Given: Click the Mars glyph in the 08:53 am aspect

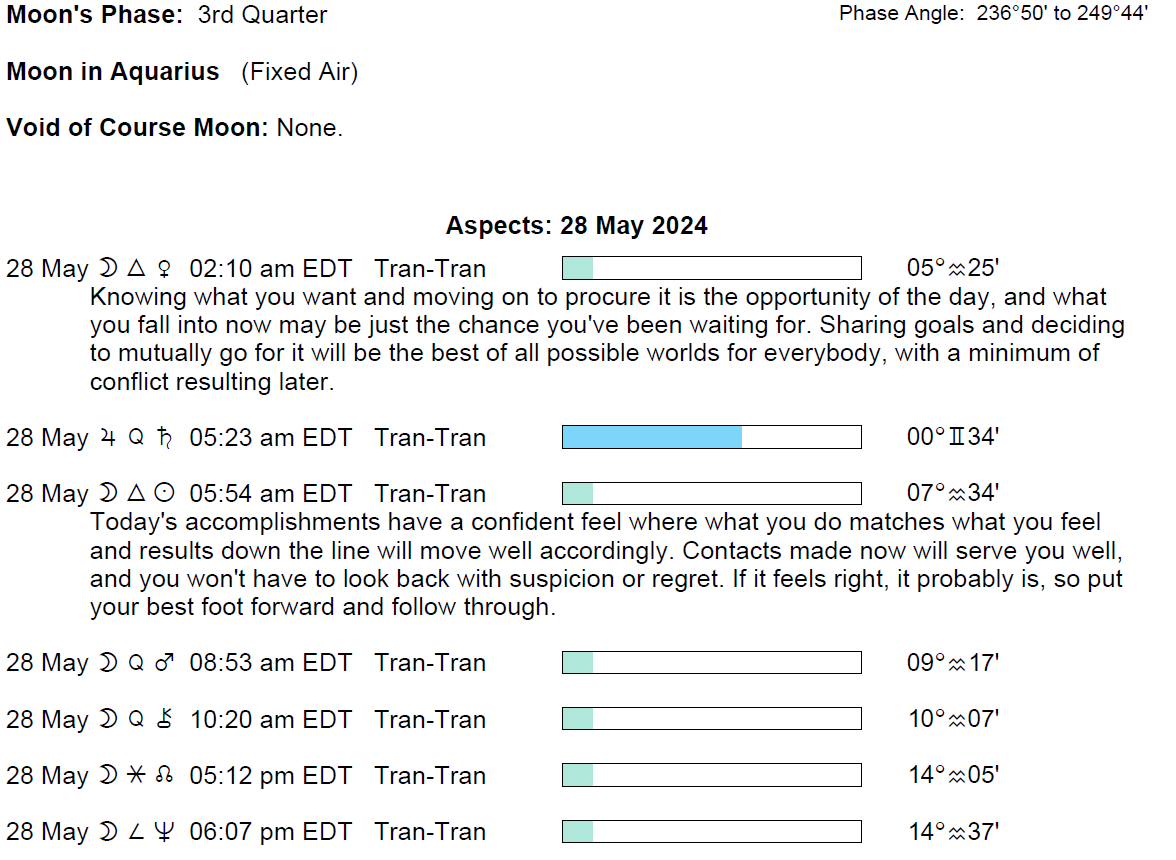Looking at the screenshot, I should (165, 663).
